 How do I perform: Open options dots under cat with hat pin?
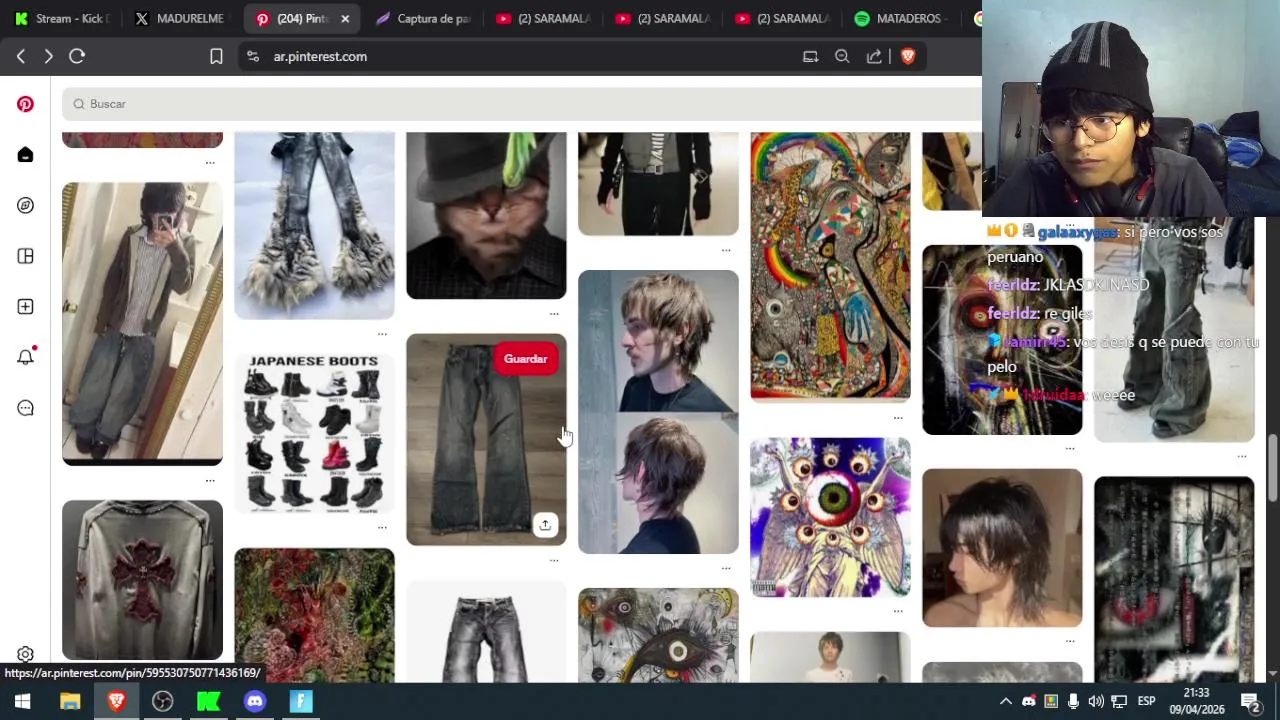pyautogui.click(x=554, y=313)
